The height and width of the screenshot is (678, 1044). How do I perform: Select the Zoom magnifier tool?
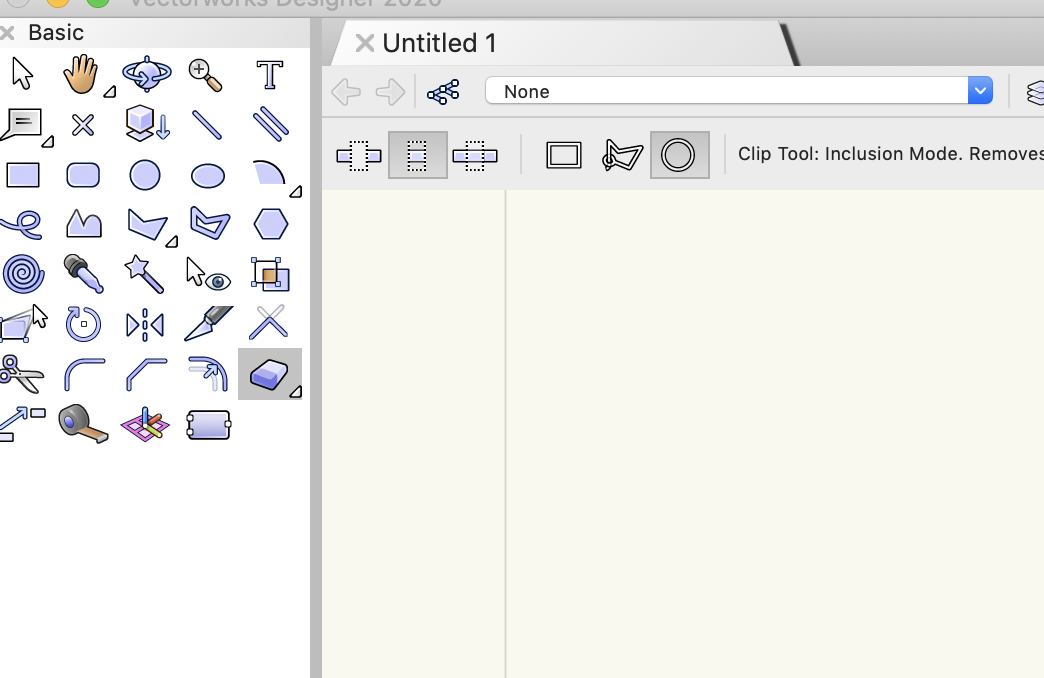[x=206, y=74]
